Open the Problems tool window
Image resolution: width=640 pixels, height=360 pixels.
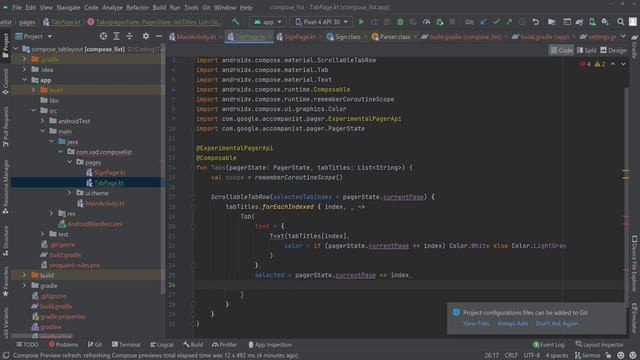pos(63,344)
